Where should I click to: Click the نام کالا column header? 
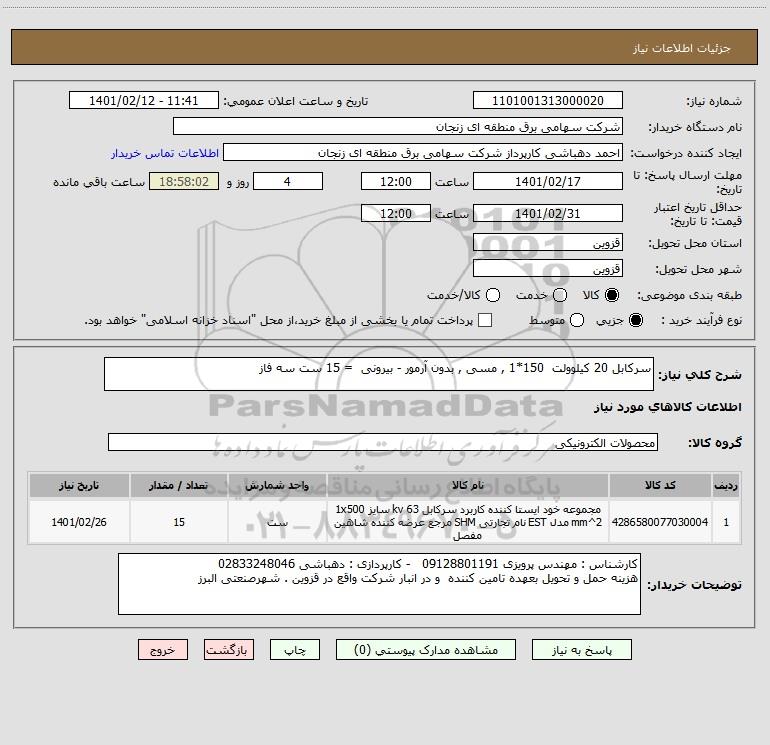468,485
